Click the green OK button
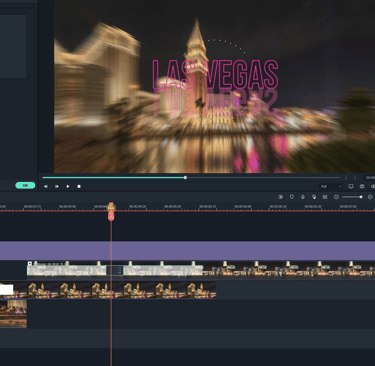The width and height of the screenshot is (375, 366). (x=25, y=185)
